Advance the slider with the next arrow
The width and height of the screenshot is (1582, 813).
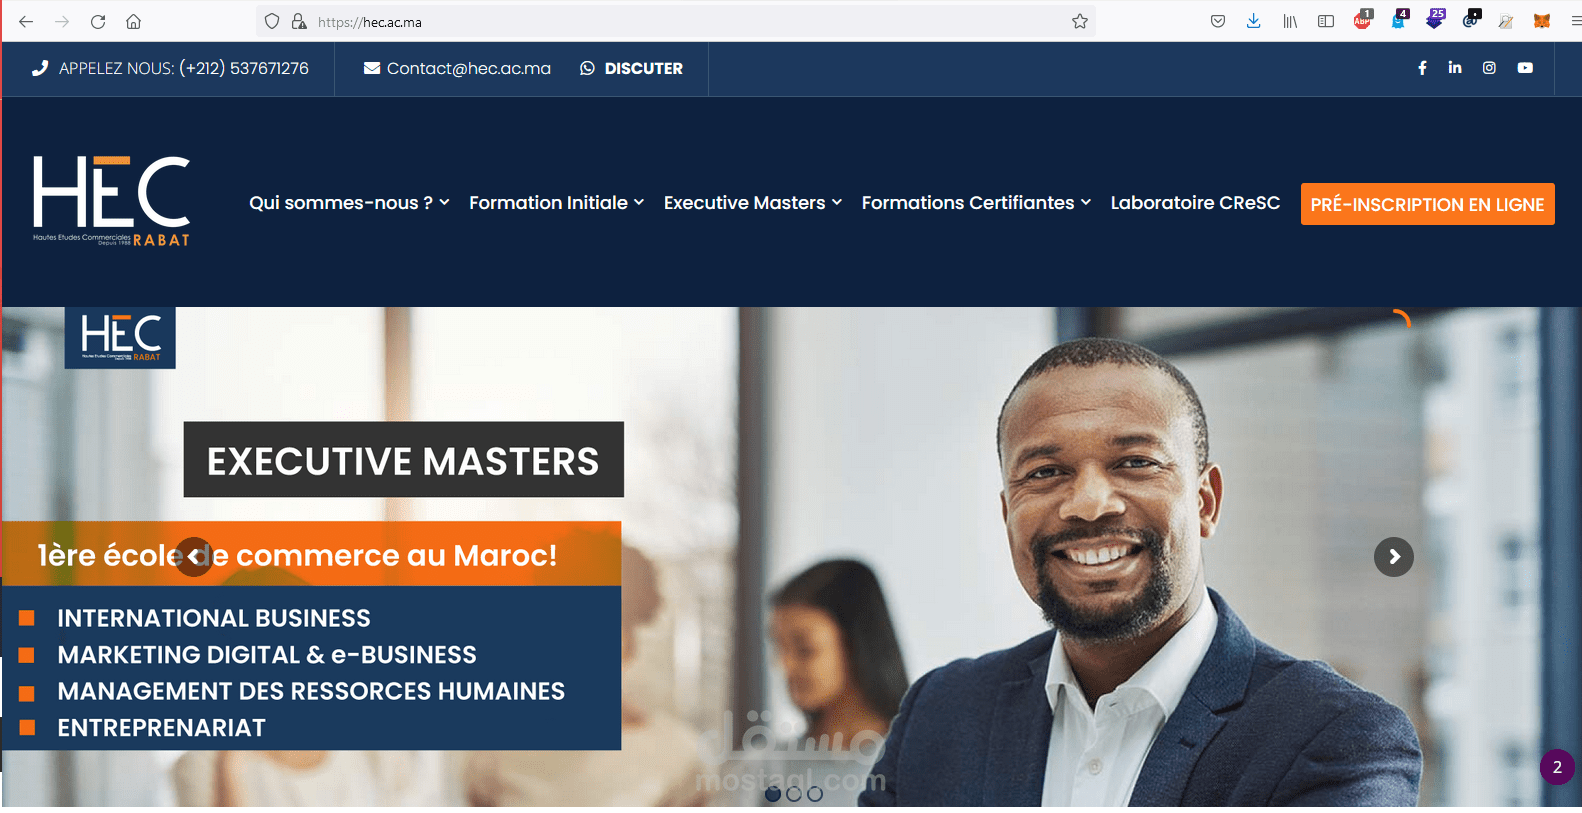(x=1394, y=557)
